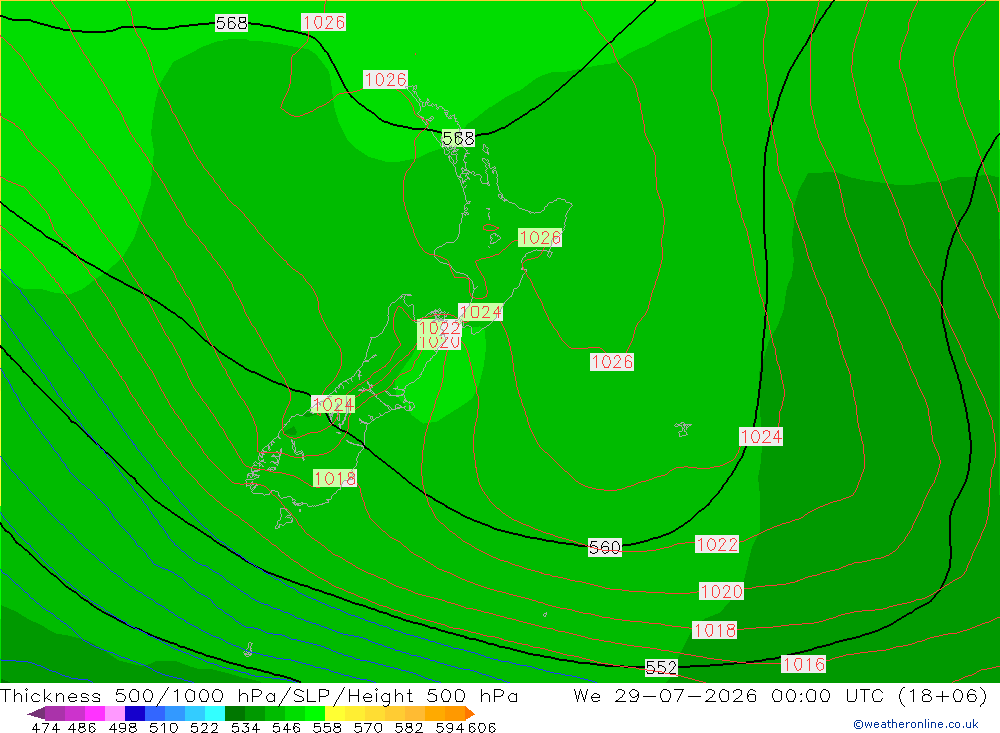Click the 606 legend value

[x=482, y=727]
